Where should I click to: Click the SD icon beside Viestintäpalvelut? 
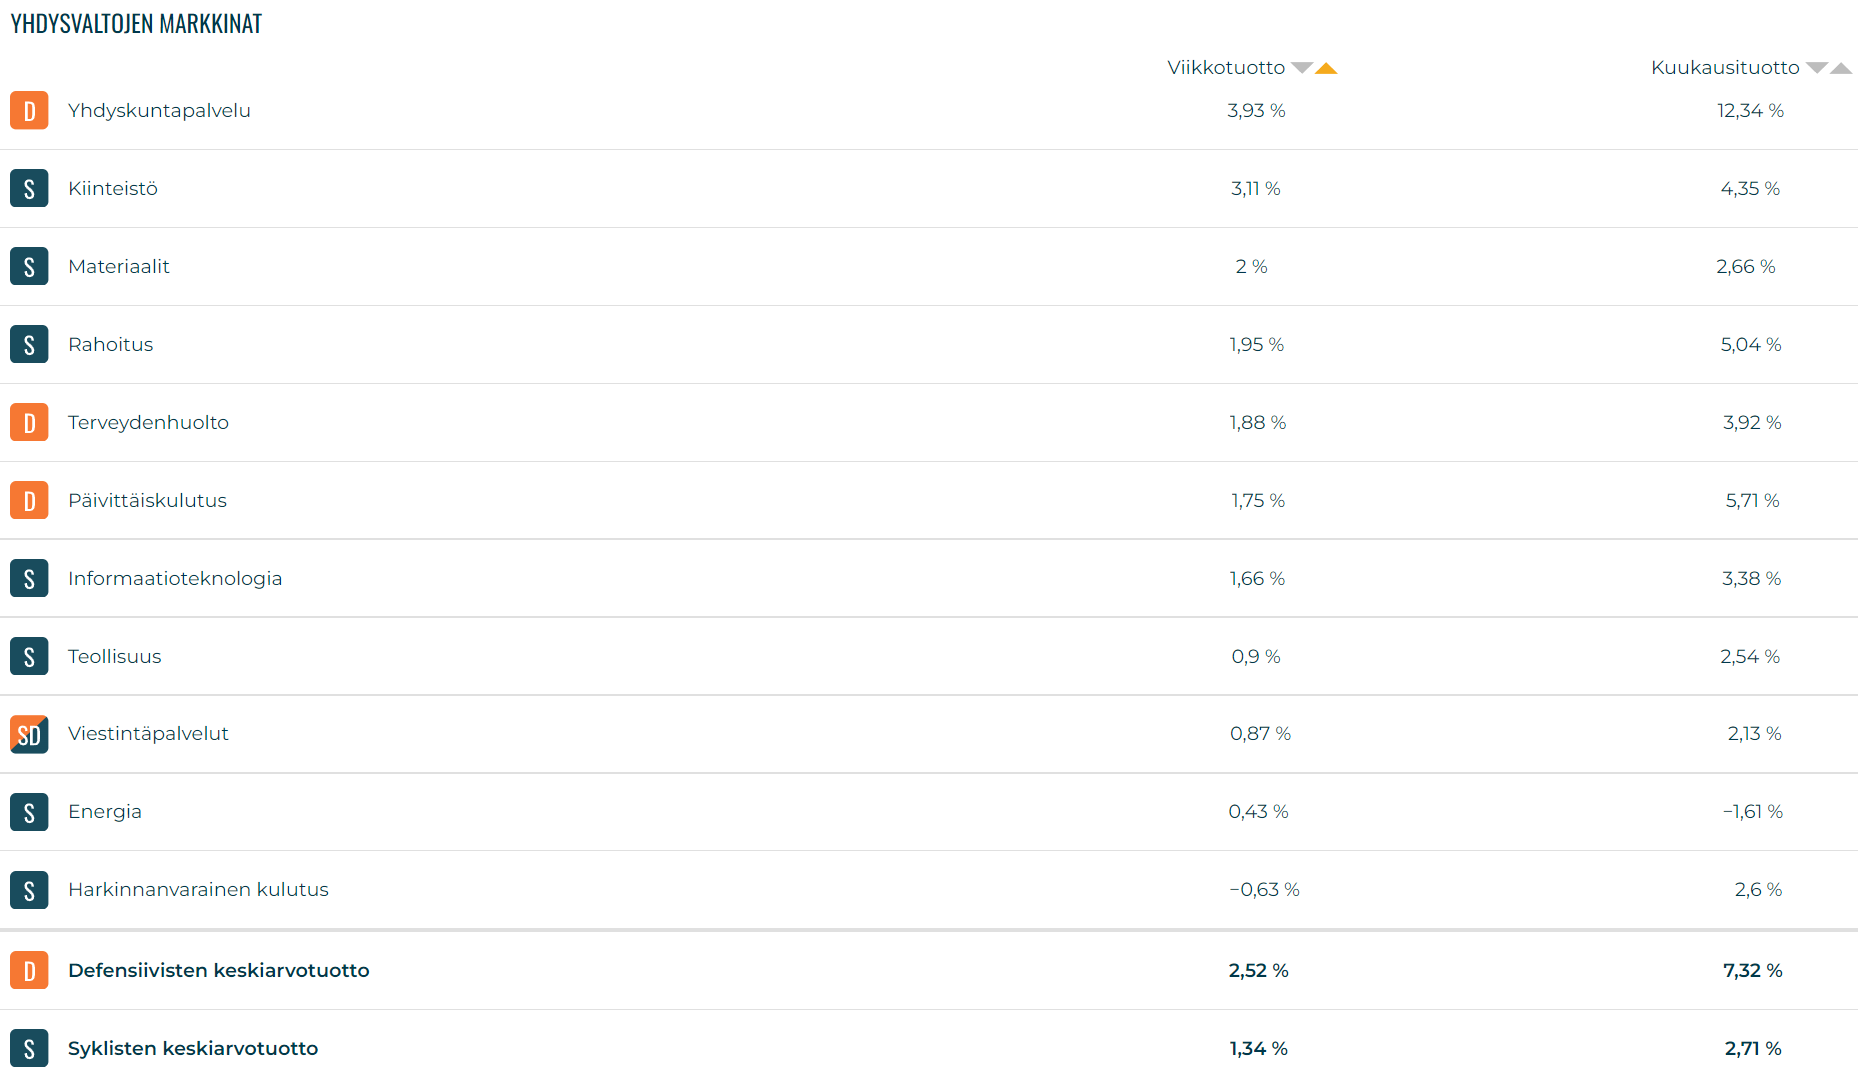click(29, 734)
